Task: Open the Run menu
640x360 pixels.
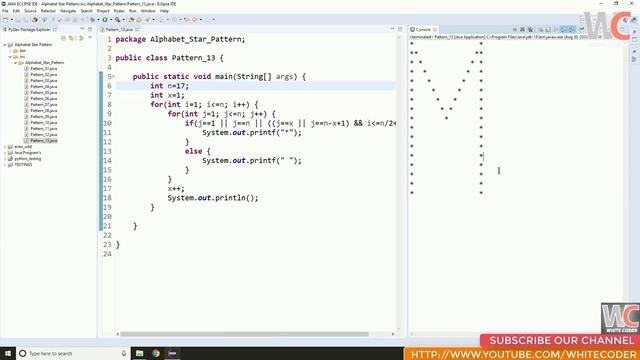Action: click(x=133, y=11)
